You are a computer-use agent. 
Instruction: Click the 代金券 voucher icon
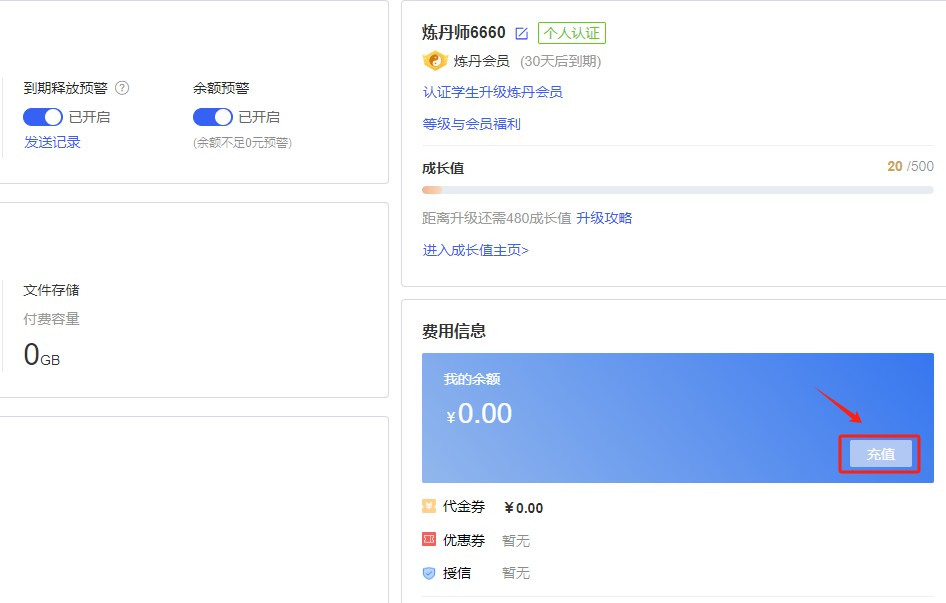point(430,507)
